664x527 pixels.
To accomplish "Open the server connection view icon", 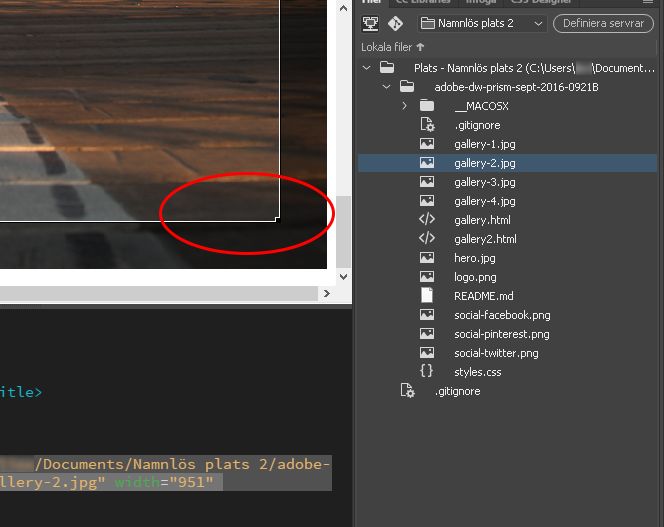I will pyautogui.click(x=371, y=23).
